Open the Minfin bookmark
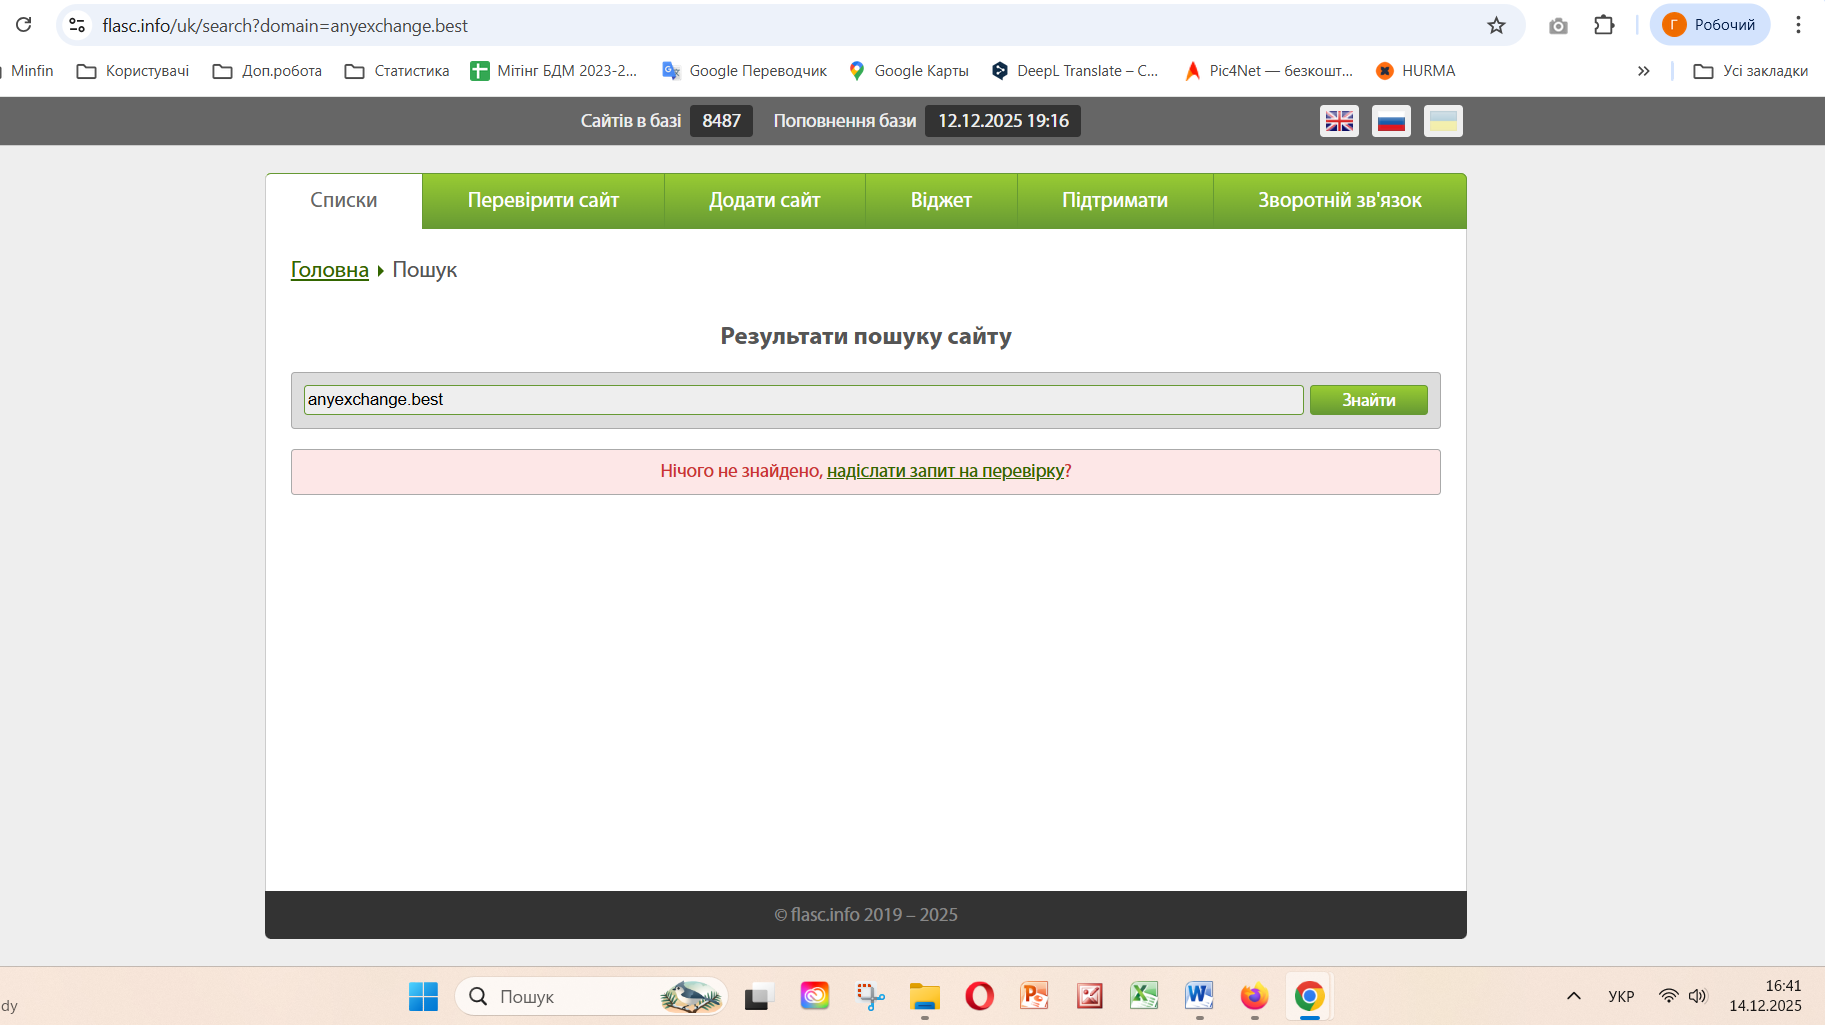 (32, 71)
